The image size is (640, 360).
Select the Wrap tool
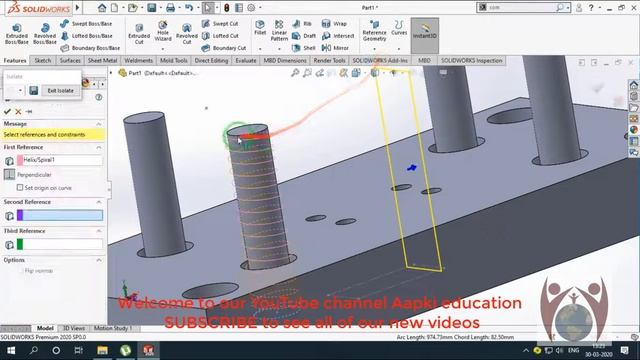(x=334, y=24)
